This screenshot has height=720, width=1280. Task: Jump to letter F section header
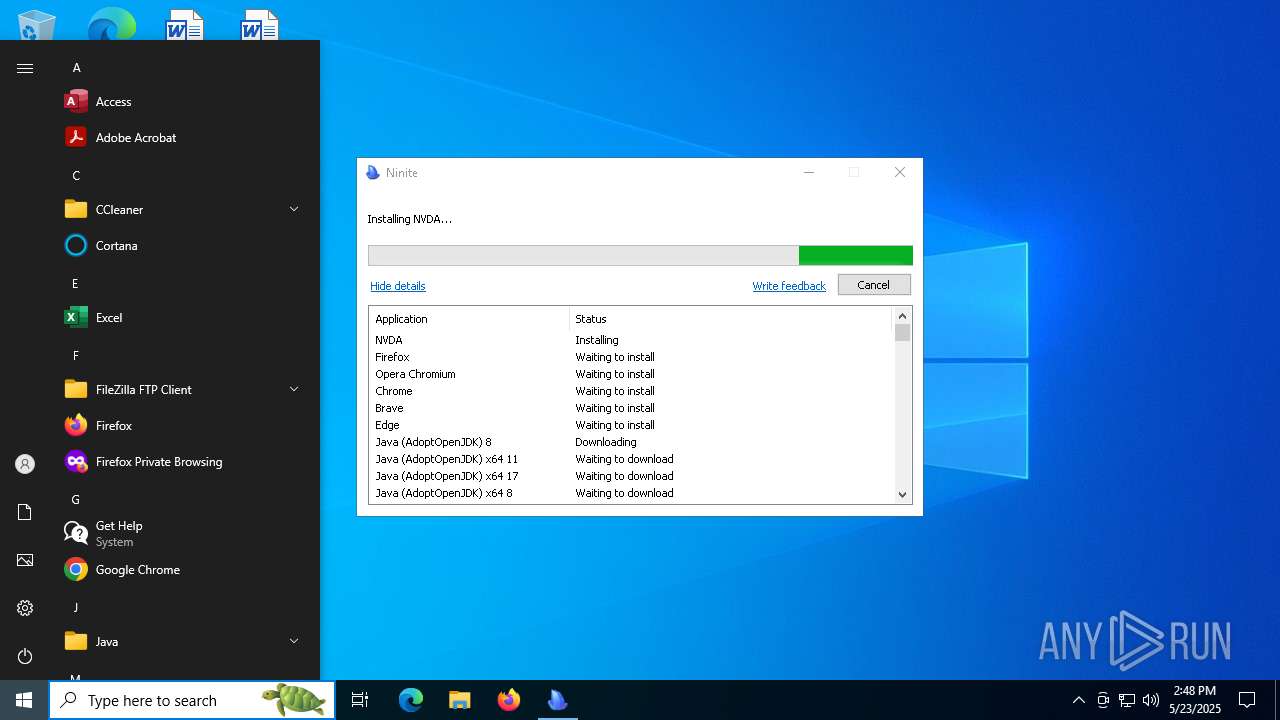coord(75,356)
